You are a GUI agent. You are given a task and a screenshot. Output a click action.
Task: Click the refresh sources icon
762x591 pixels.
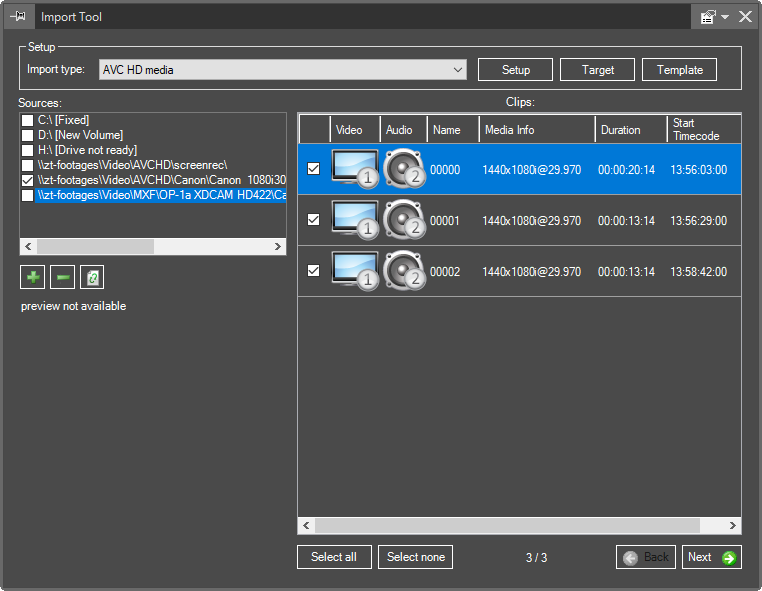pos(92,277)
